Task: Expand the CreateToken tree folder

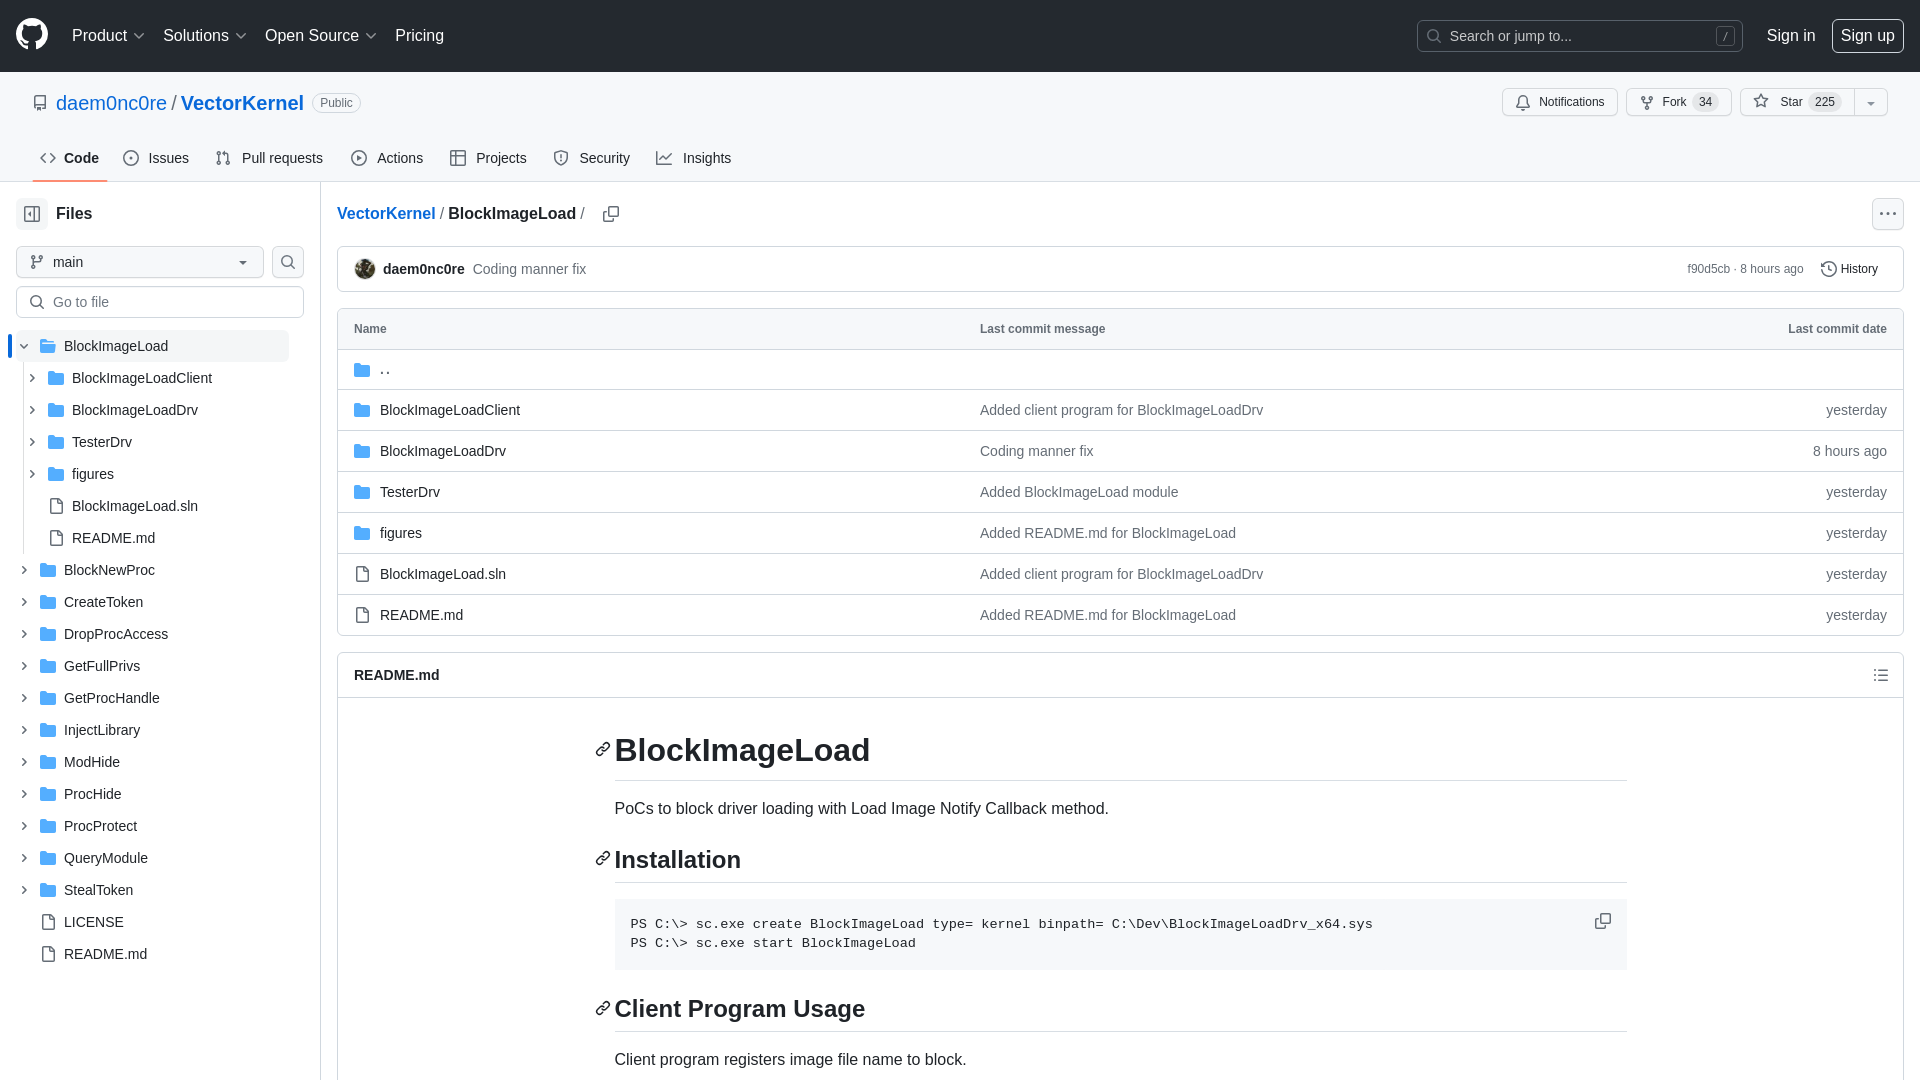Action: tap(24, 602)
